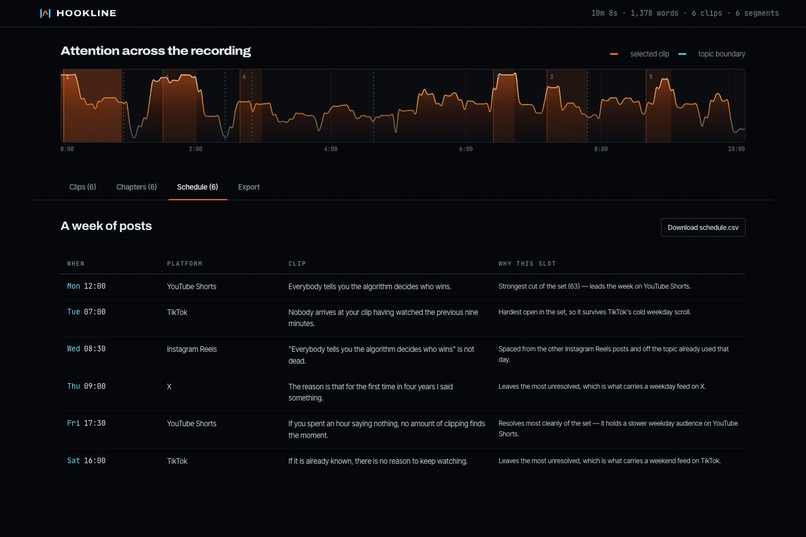Screen dimensions: 806x537
Task: Click the "Attention across the recording" heading
Action: coord(156,51)
